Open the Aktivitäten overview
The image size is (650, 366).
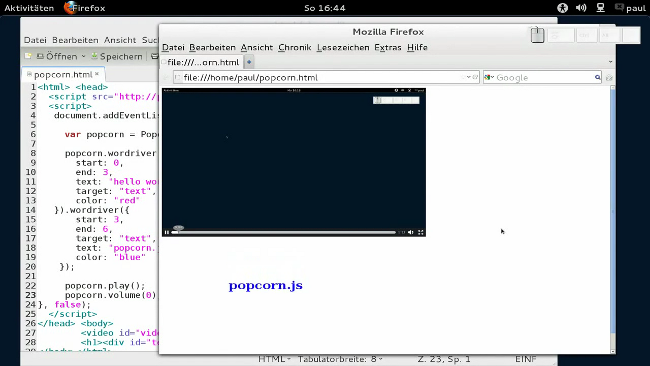pos(29,8)
